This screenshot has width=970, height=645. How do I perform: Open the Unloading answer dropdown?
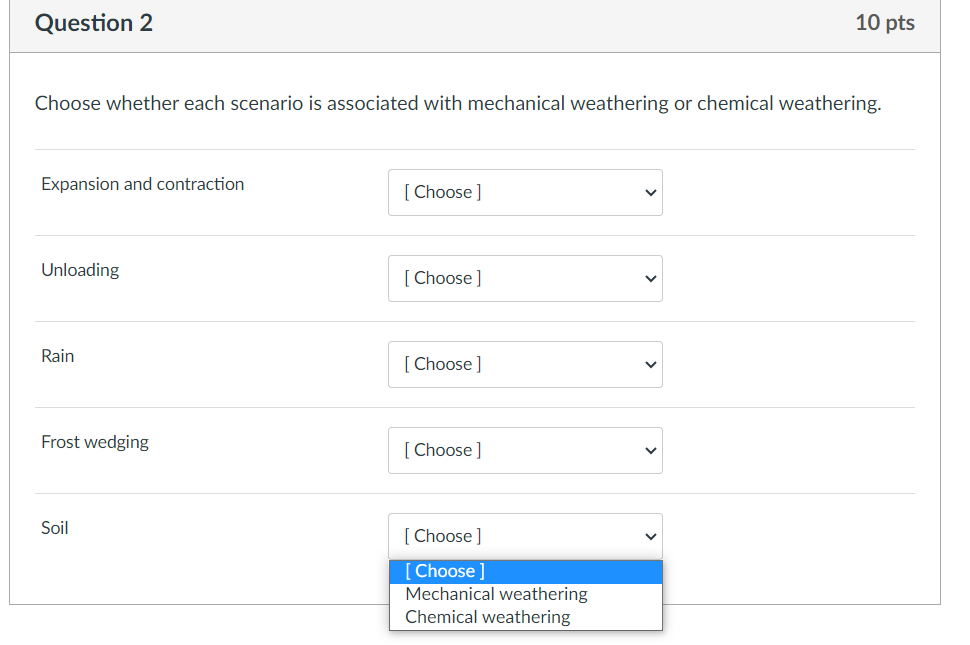coord(524,279)
